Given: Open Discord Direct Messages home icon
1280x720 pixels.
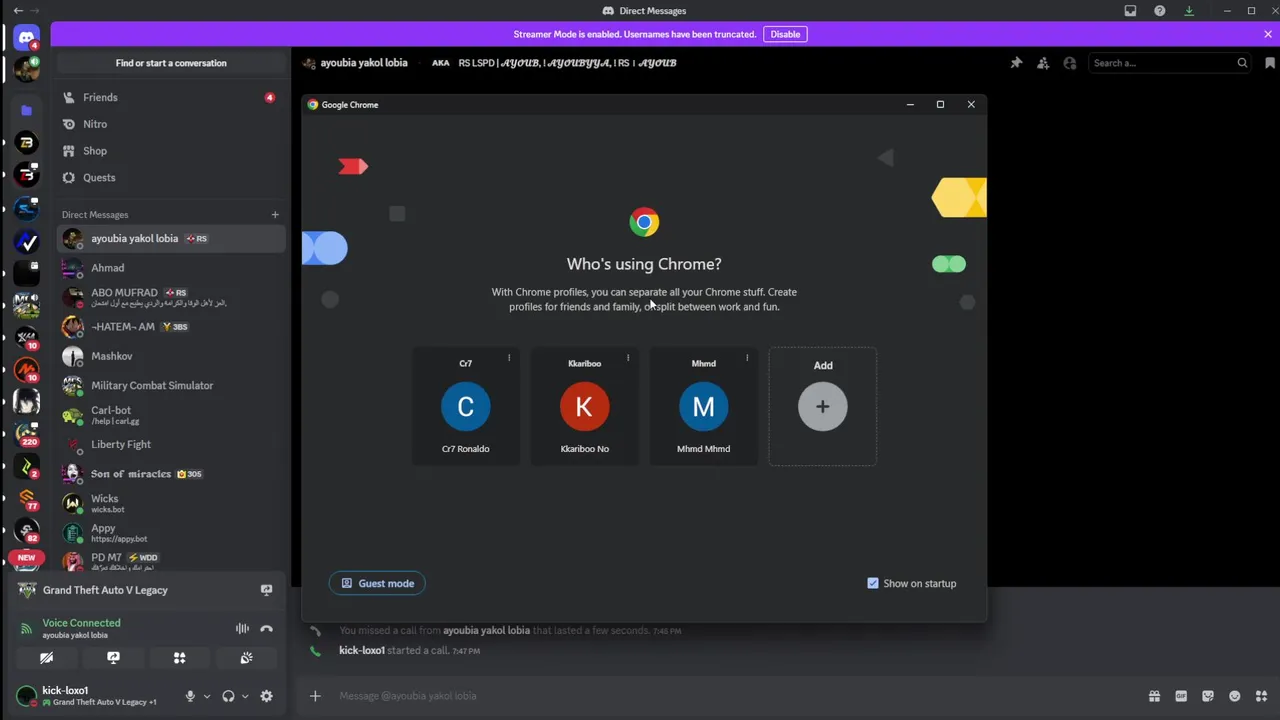Looking at the screenshot, I should (x=26, y=38).
